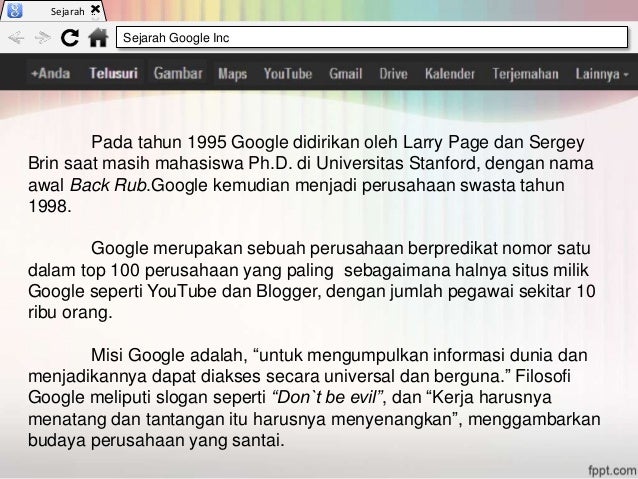Viewport: 638px width, 479px height.
Task: Go to home via house icon
Action: tap(98, 37)
